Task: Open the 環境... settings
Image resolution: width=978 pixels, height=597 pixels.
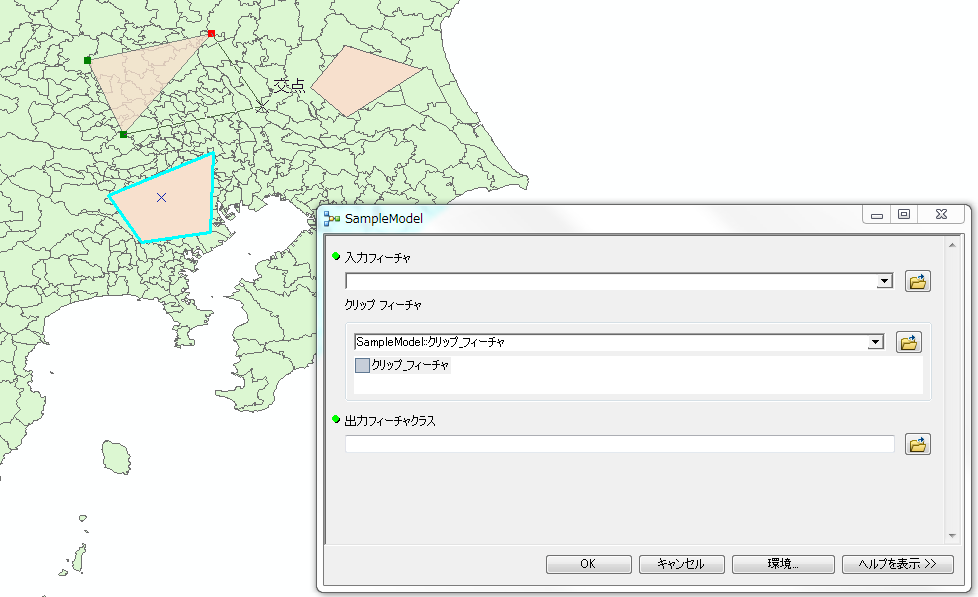Action: 783,564
